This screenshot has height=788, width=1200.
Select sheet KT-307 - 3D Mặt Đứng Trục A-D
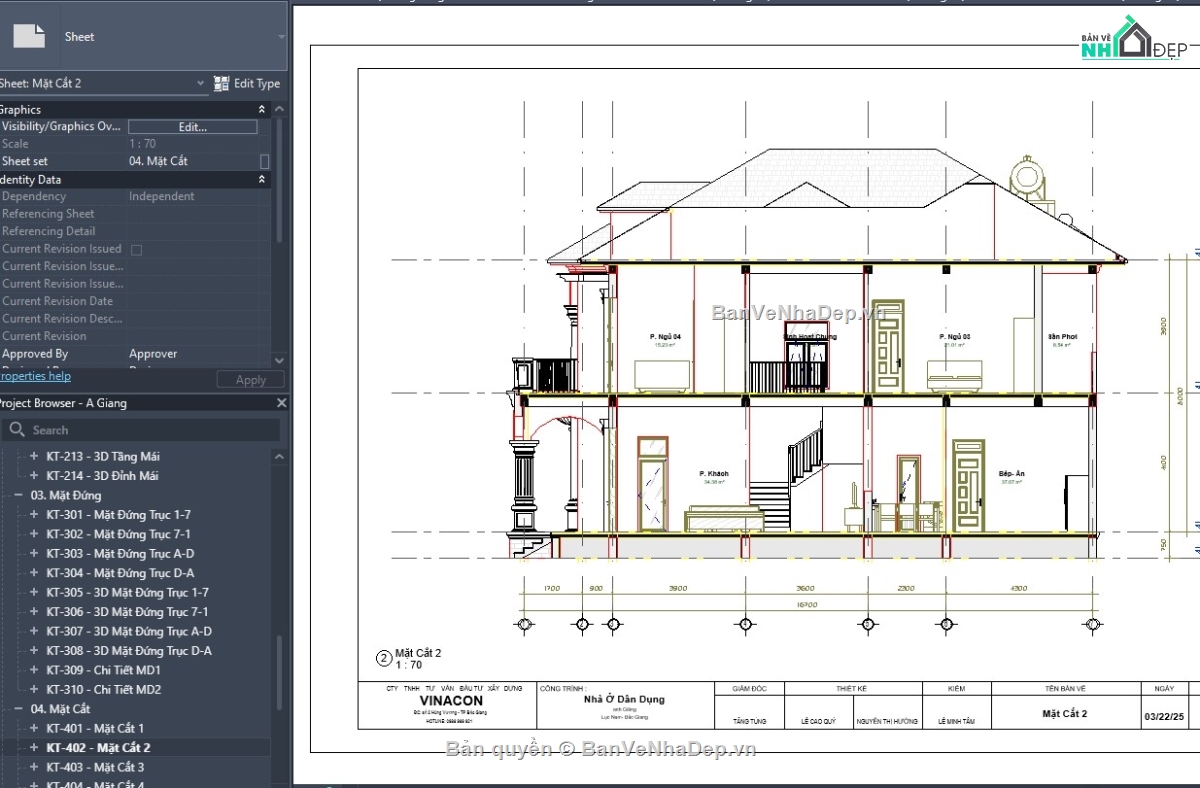[x=129, y=631]
